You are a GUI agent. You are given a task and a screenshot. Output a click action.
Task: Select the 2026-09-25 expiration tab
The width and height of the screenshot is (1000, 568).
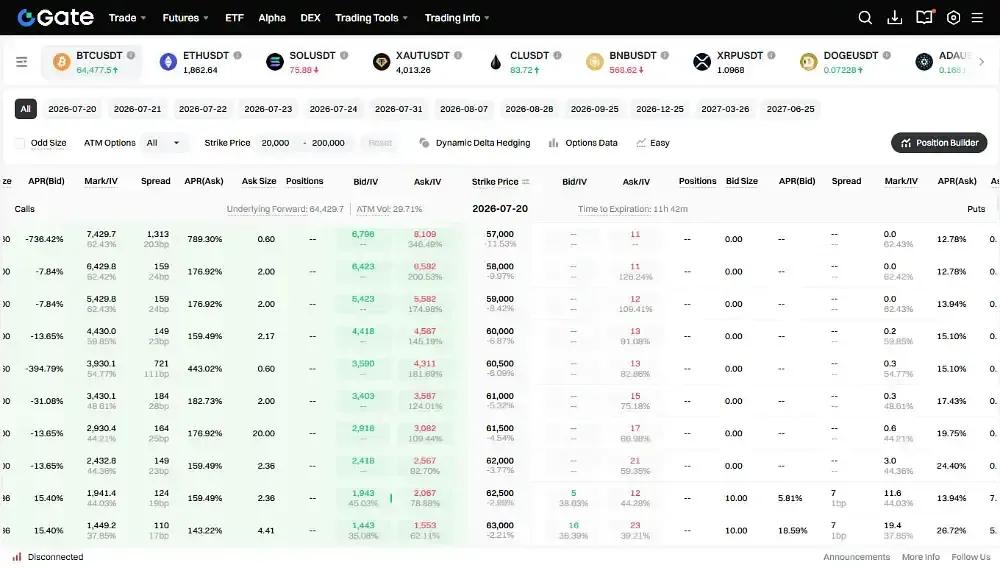594,109
